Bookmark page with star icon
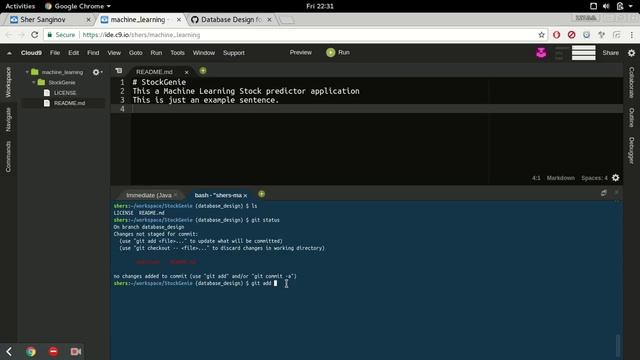The height and width of the screenshot is (360, 640). coord(542,35)
